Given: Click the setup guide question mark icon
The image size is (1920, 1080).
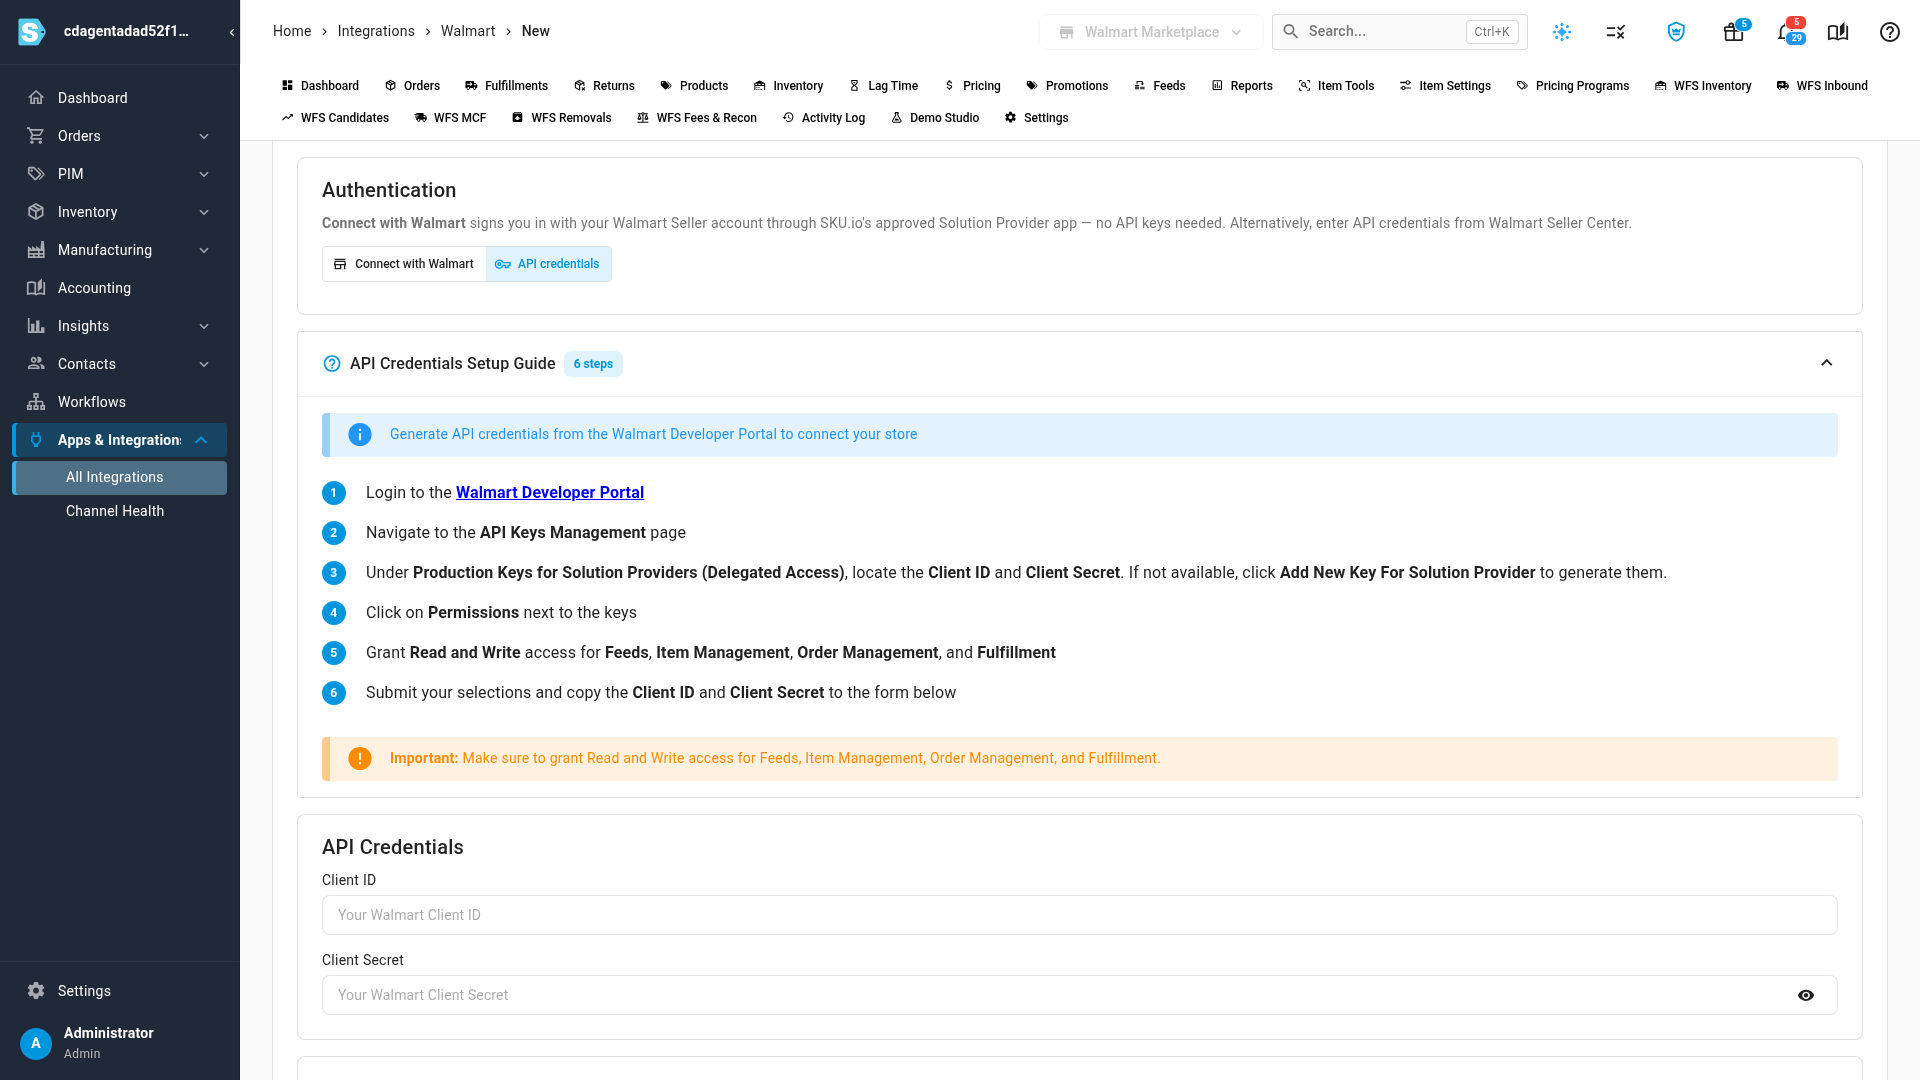Looking at the screenshot, I should pyautogui.click(x=332, y=364).
